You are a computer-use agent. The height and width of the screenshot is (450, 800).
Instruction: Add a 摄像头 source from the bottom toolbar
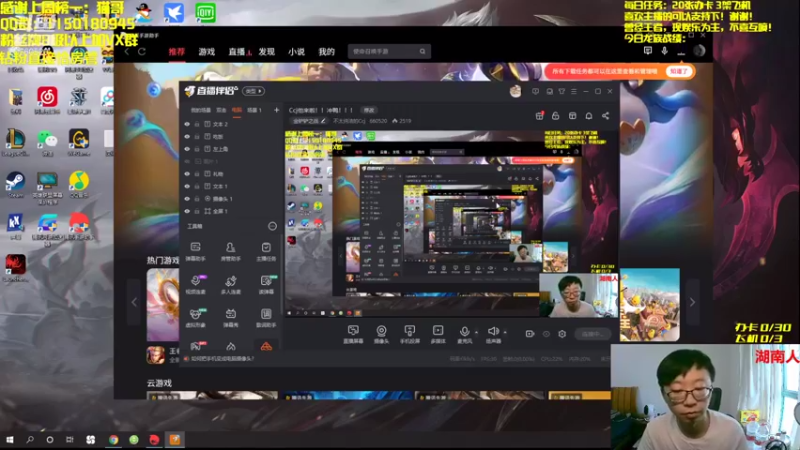tap(381, 334)
